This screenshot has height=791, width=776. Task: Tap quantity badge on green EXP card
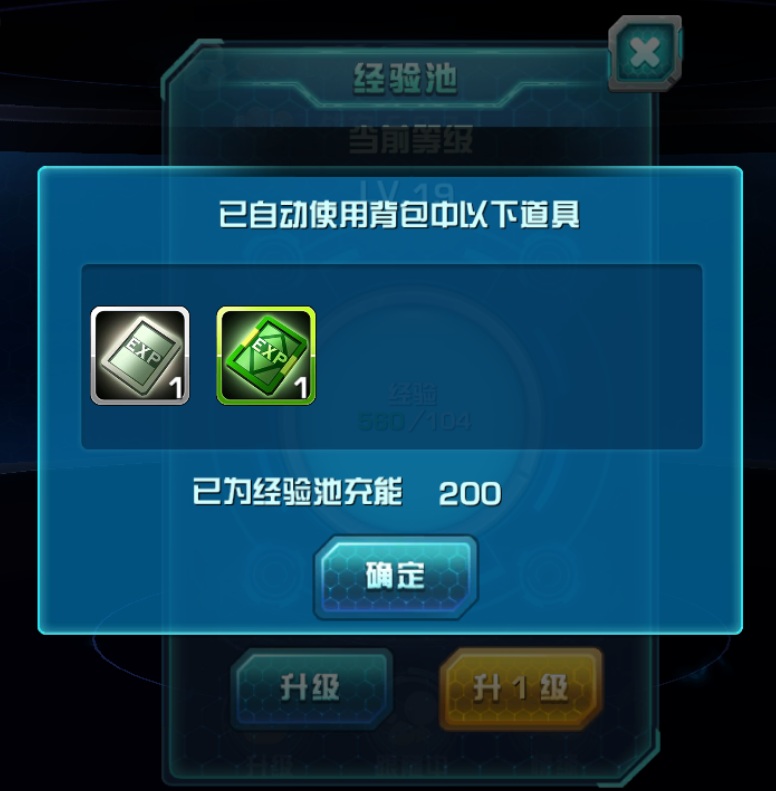coord(301,388)
